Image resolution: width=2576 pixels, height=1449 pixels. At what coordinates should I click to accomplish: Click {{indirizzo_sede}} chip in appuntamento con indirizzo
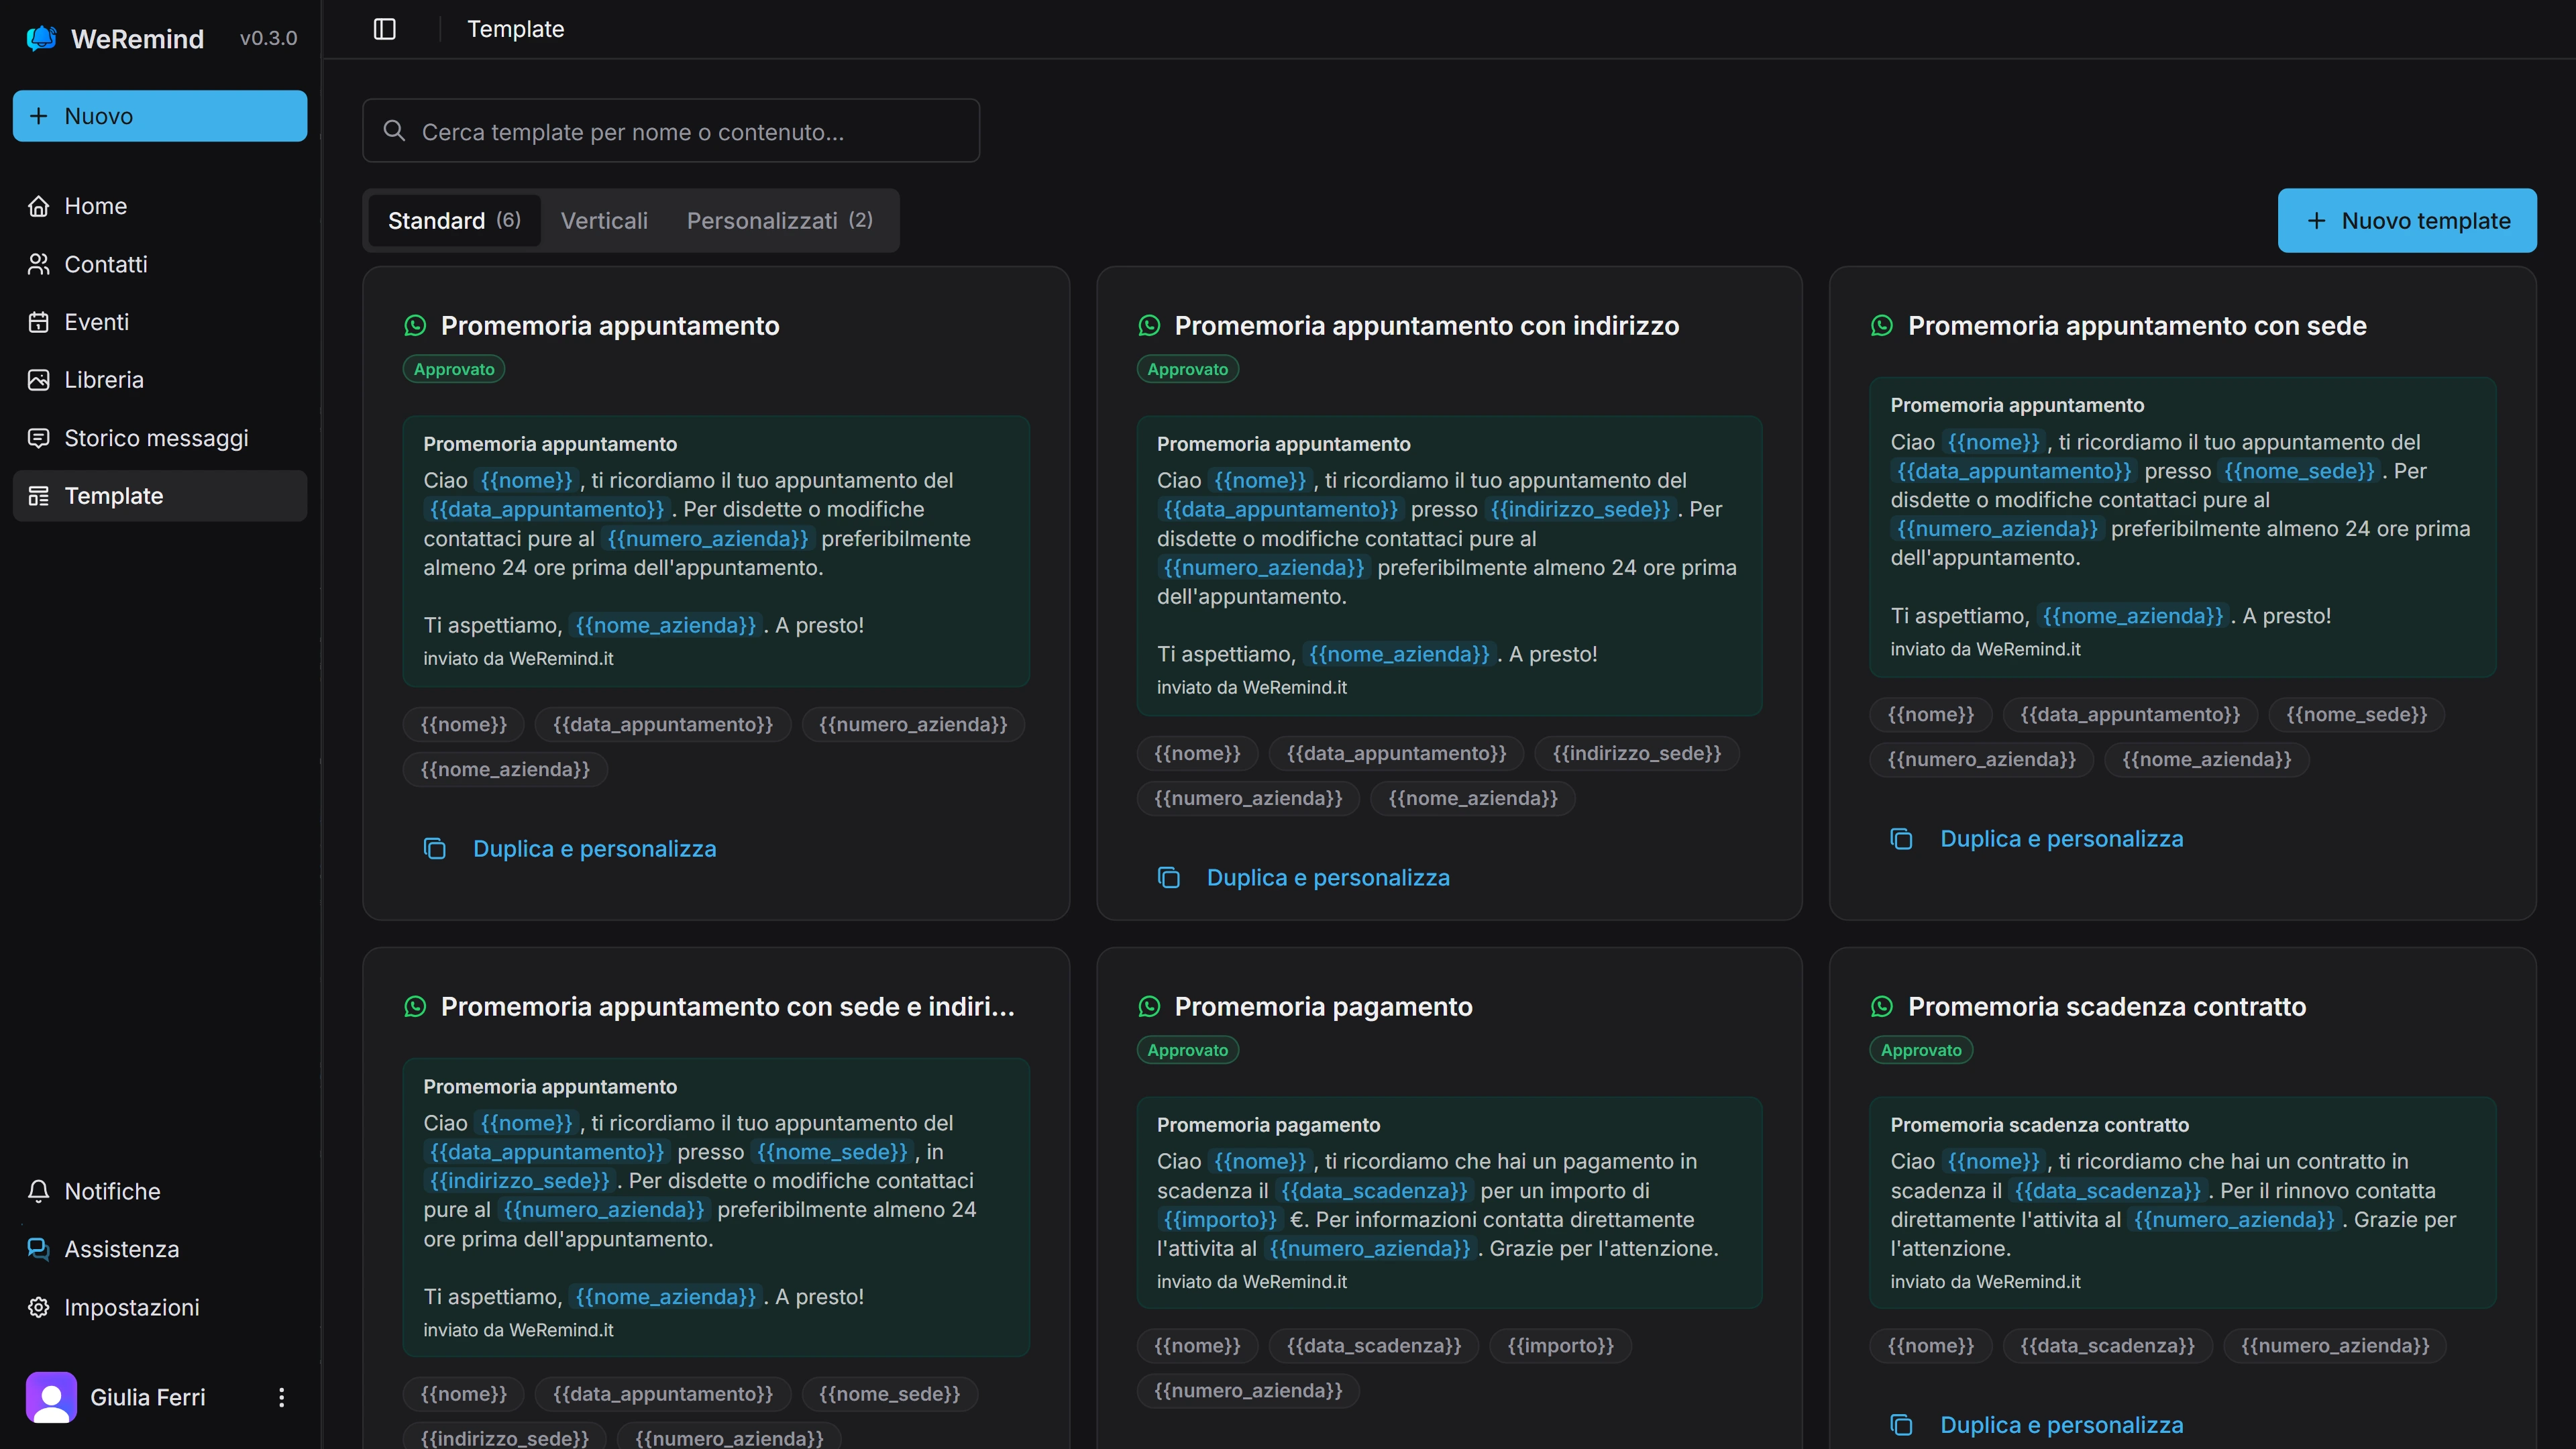coord(1637,754)
